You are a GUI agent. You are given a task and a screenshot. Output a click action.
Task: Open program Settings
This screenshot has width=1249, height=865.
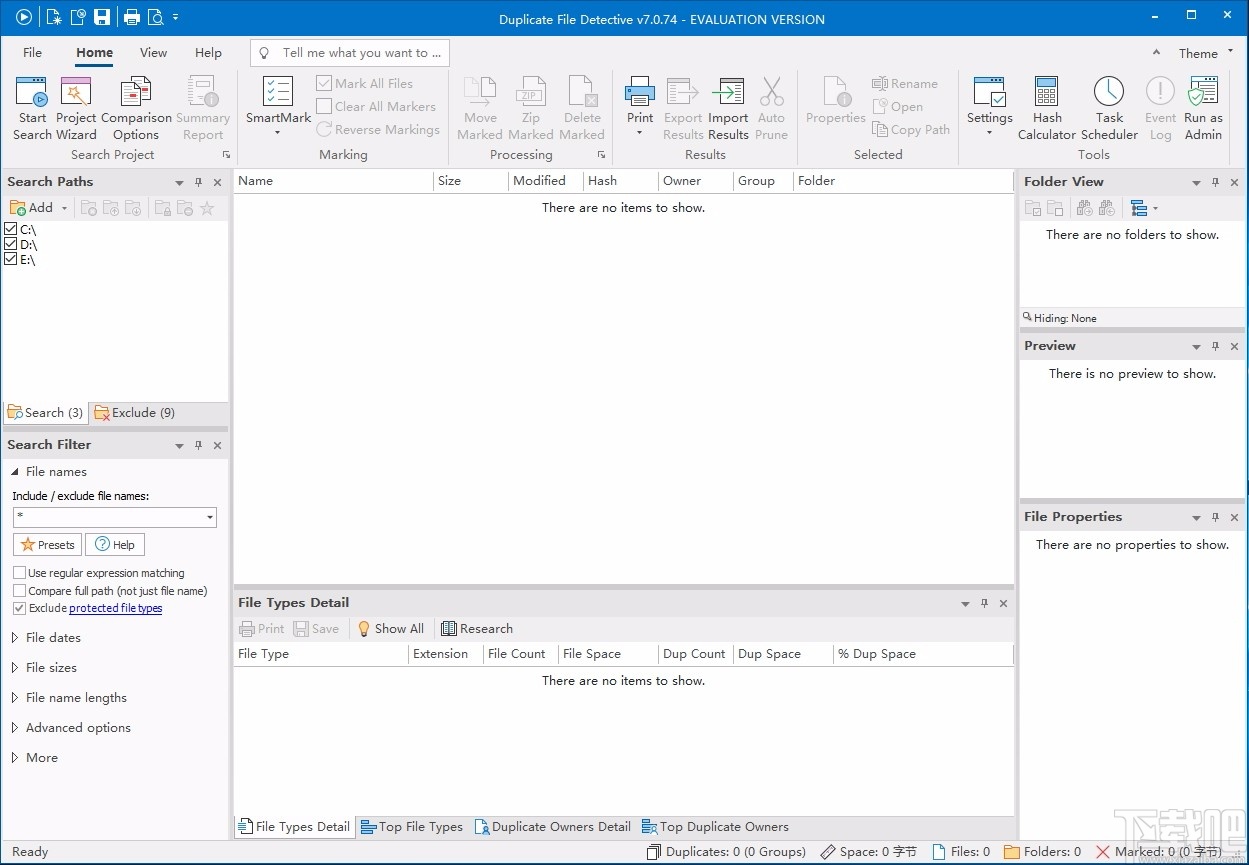click(989, 102)
